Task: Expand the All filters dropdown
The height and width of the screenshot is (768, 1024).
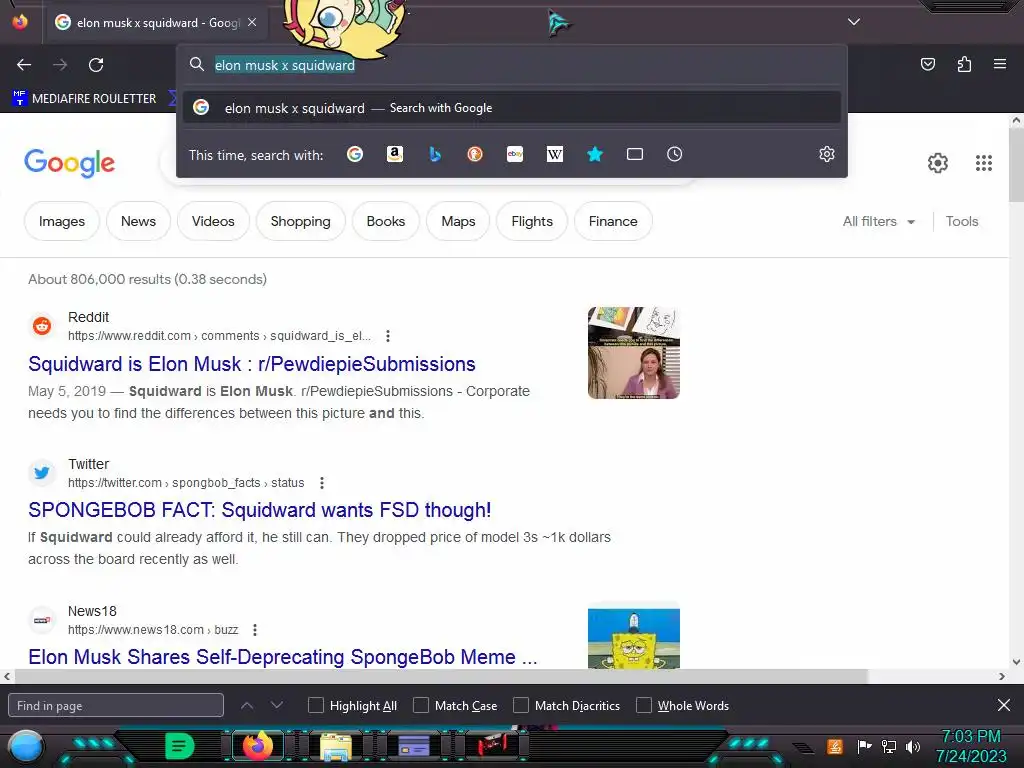Action: (x=879, y=221)
